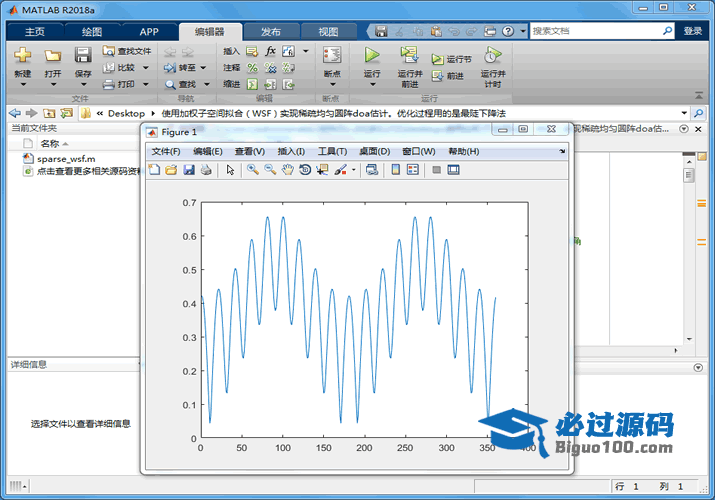Open the address bar path dropdown arrow
Image resolution: width=715 pixels, height=500 pixels.
(x=684, y=113)
